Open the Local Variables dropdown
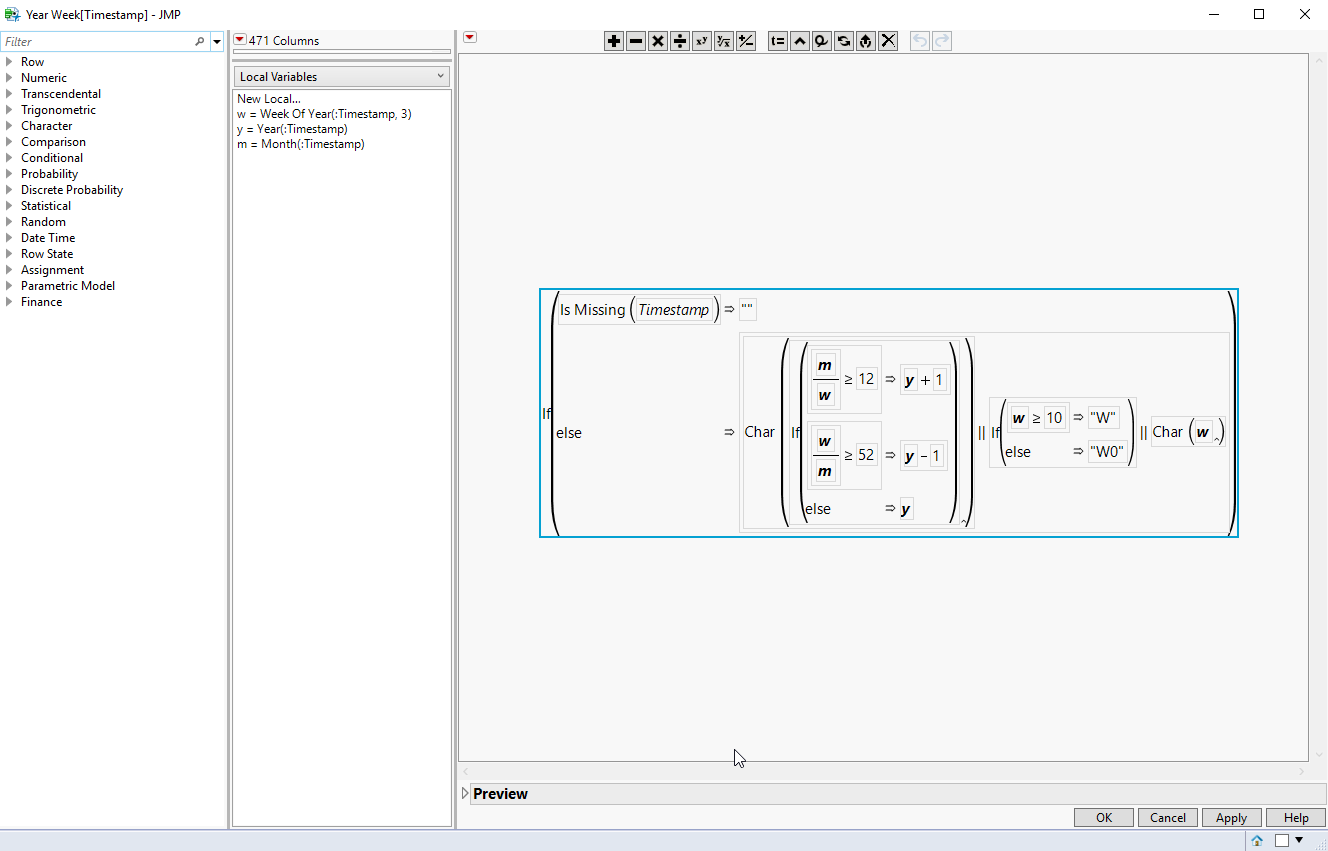 click(341, 75)
